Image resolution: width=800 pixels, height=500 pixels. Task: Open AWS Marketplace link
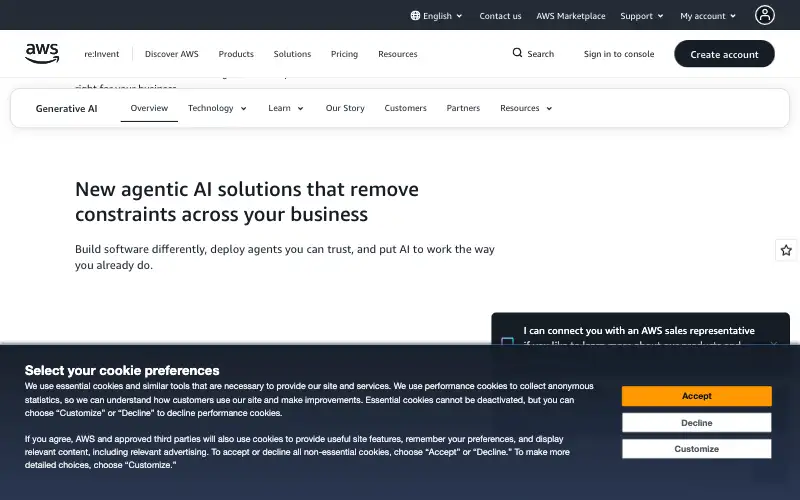(570, 16)
